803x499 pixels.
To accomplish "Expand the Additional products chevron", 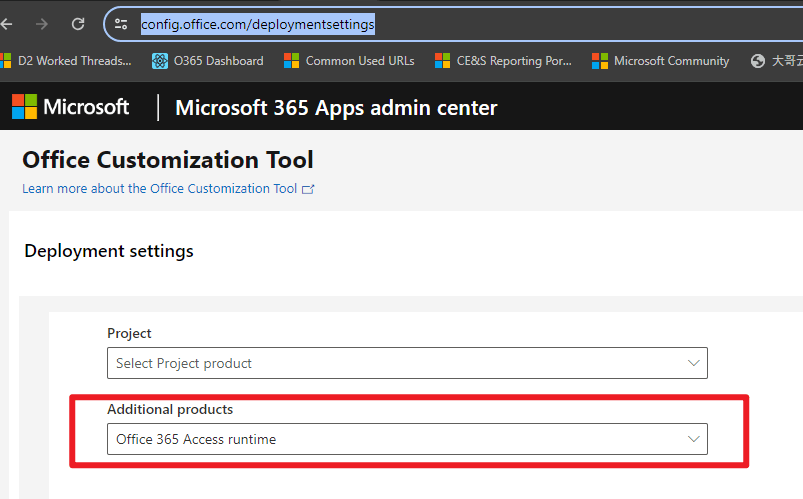I will tap(694, 439).
